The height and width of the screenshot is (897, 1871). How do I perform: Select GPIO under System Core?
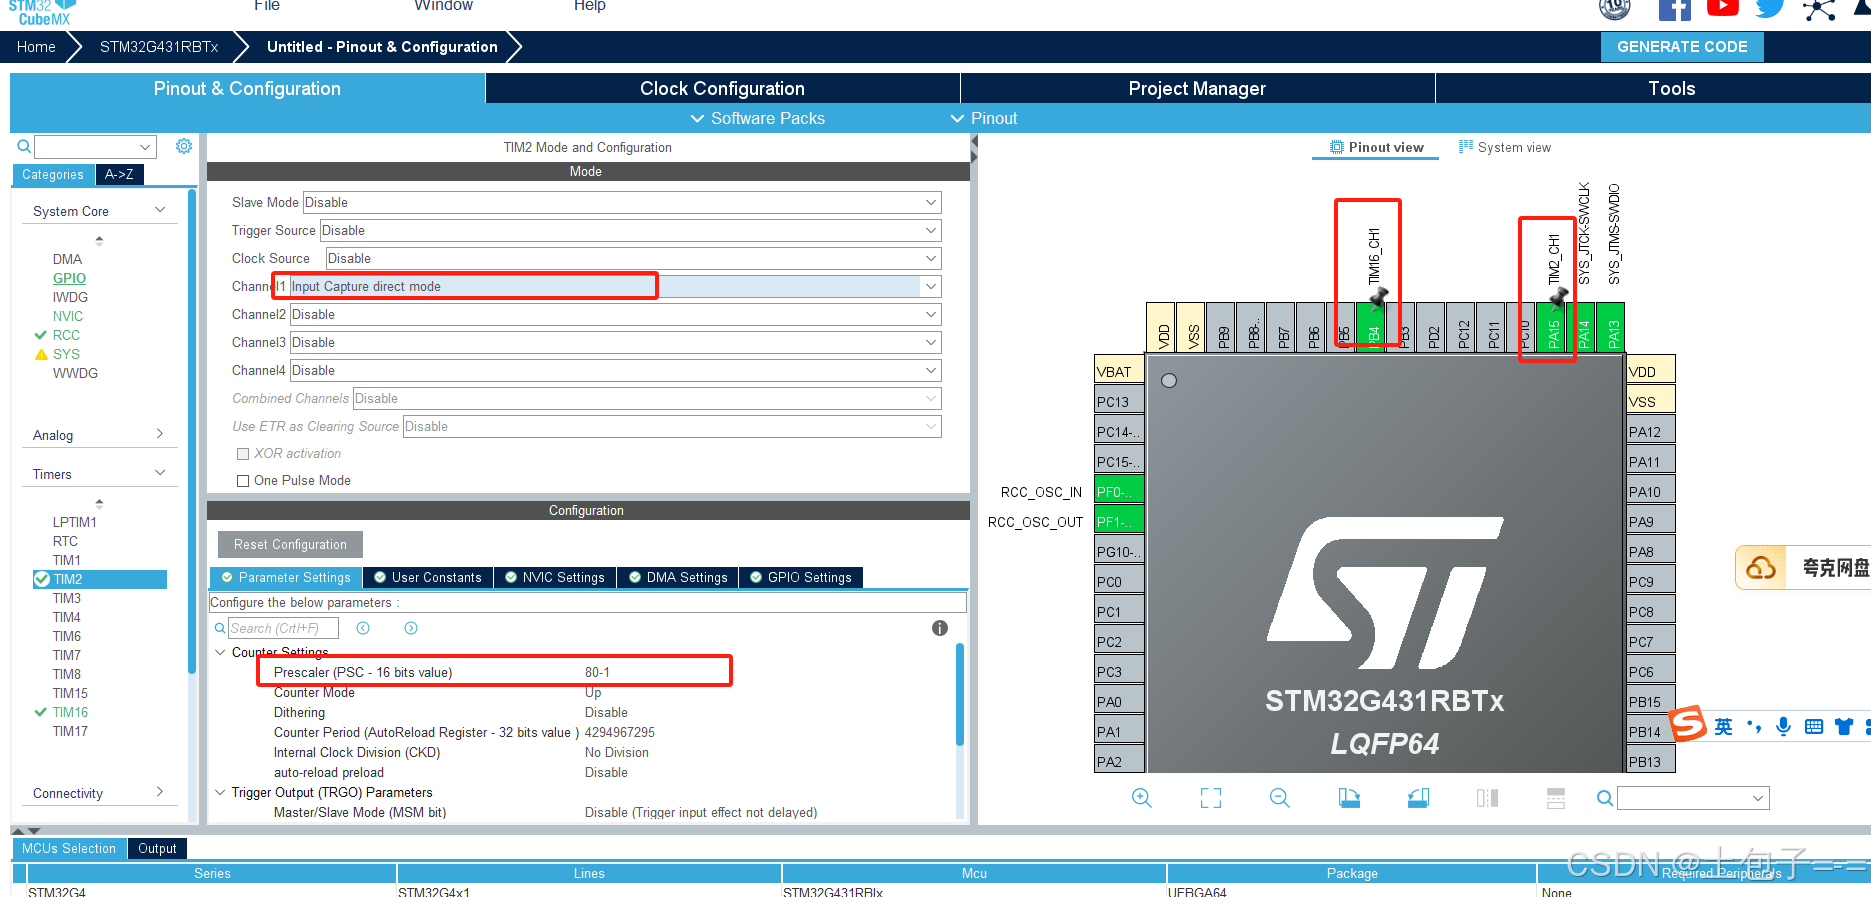[69, 278]
